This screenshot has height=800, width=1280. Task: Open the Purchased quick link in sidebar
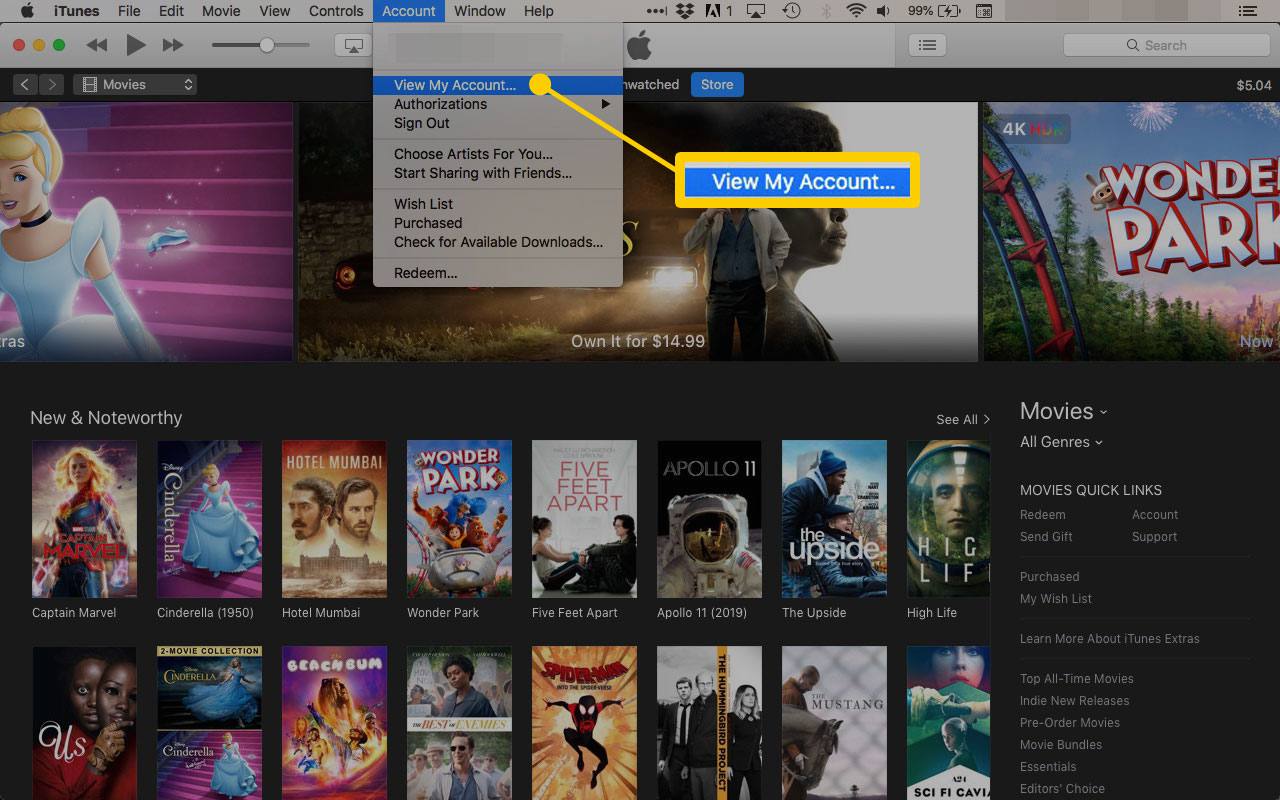click(1049, 577)
